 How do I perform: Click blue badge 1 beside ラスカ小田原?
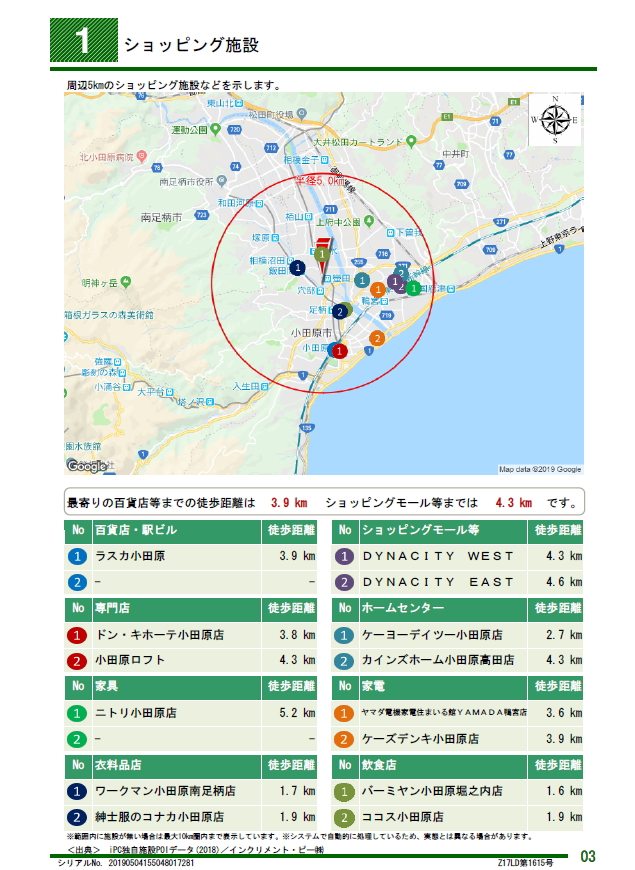click(77, 557)
